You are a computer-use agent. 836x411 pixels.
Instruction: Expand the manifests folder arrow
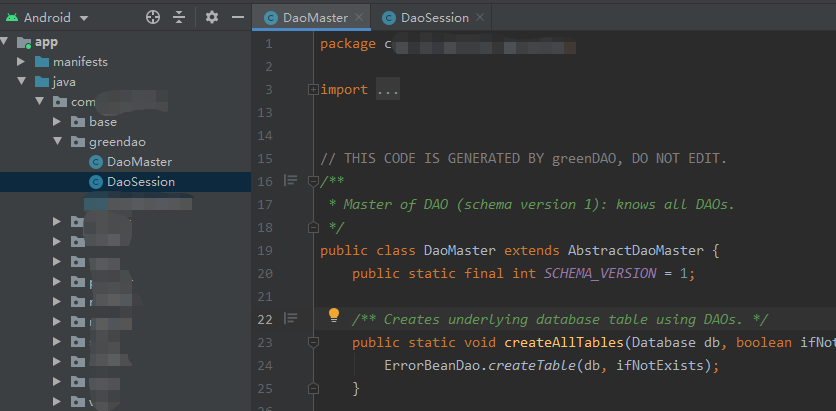(x=21, y=62)
